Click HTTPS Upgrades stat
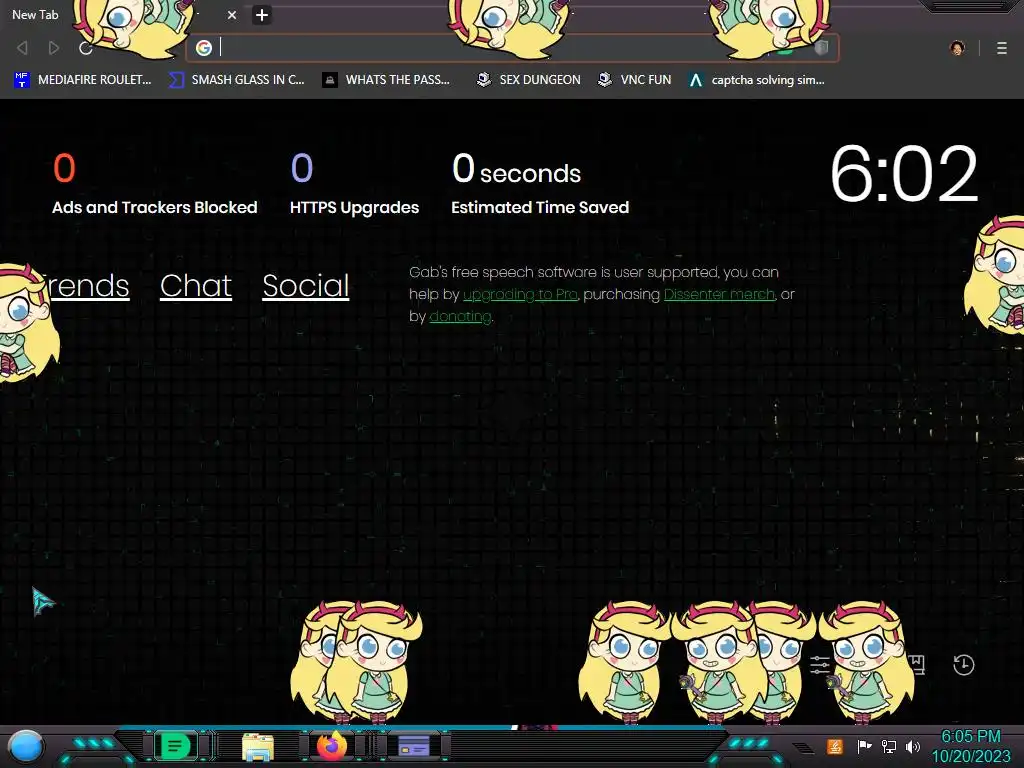This screenshot has width=1024, height=768. pyautogui.click(x=354, y=184)
